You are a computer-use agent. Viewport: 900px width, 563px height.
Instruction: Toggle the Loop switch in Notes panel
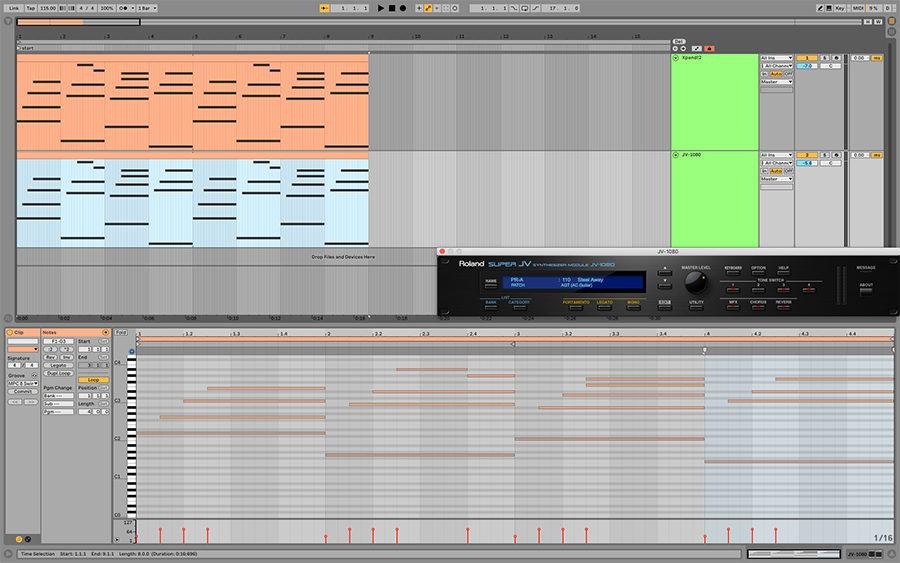93,380
